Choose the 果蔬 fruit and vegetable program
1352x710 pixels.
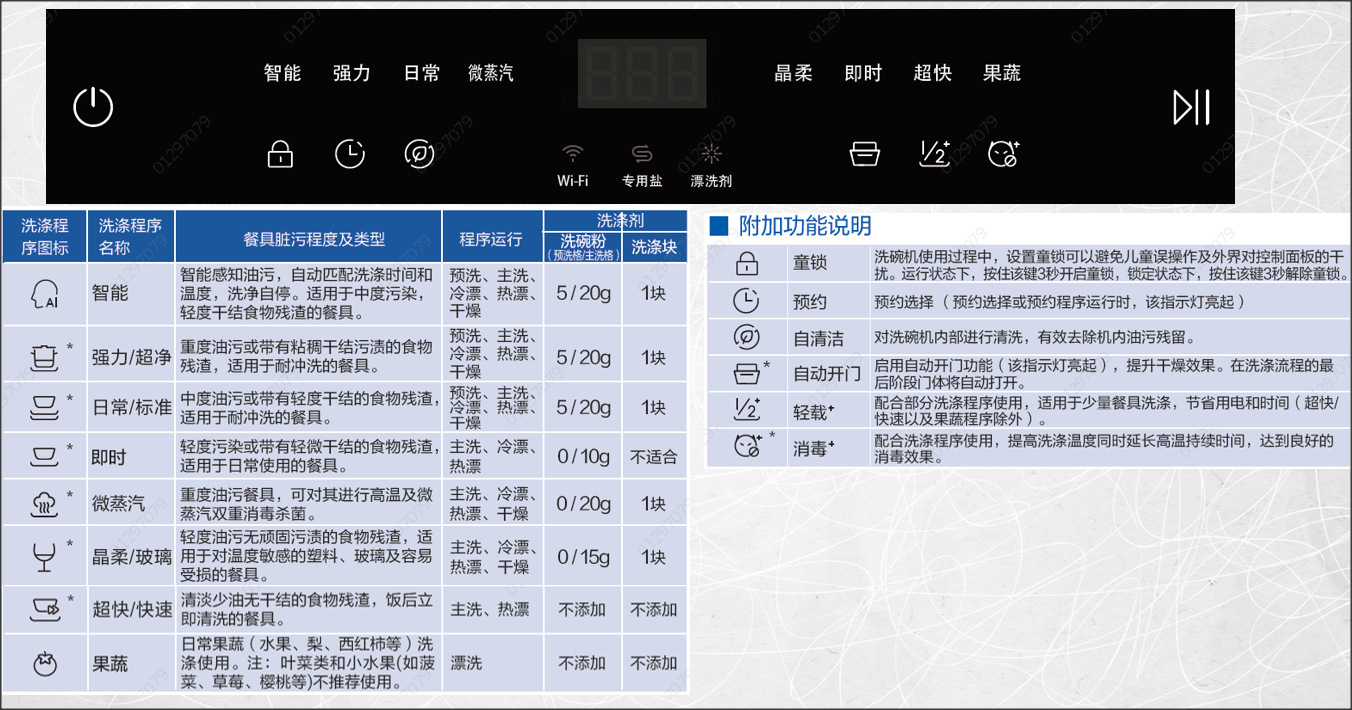point(1001,73)
